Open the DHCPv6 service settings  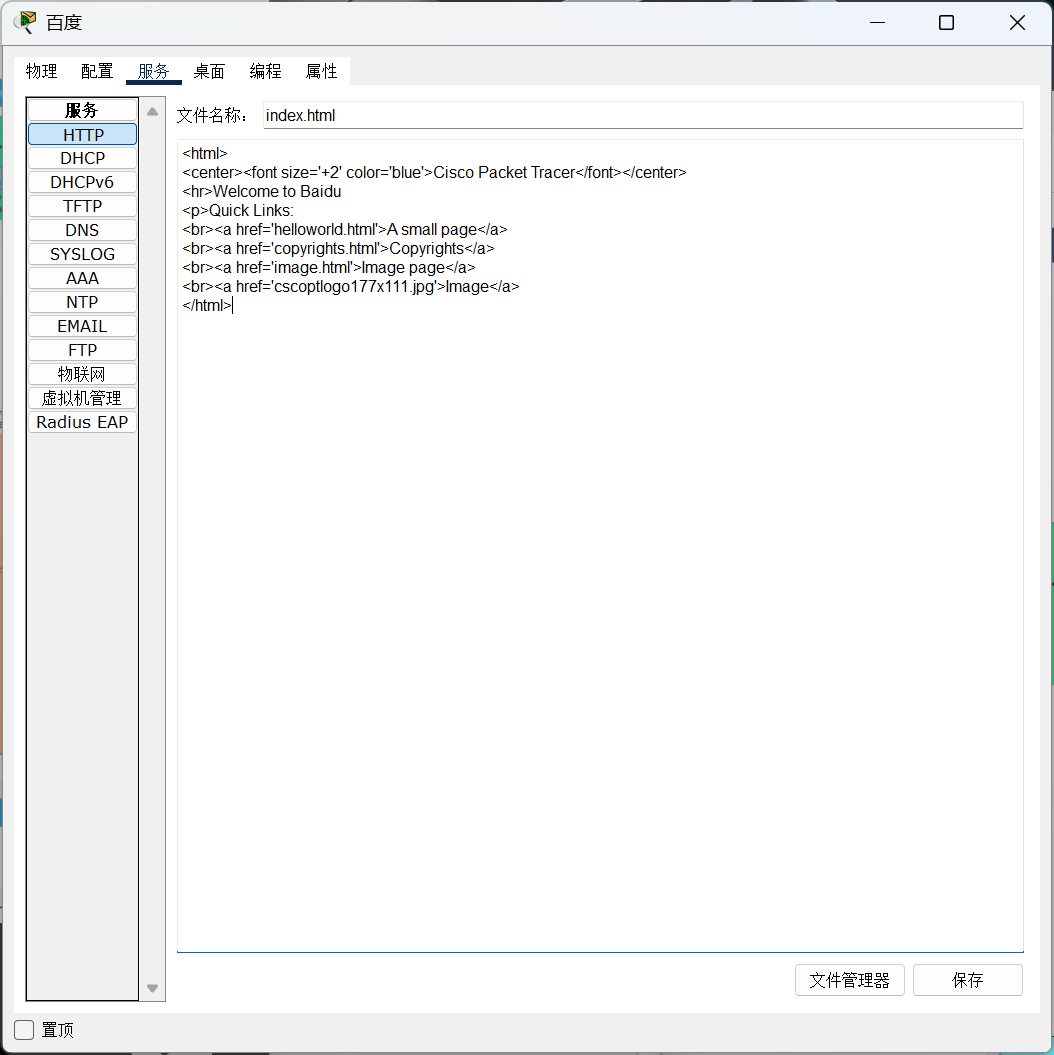(83, 182)
